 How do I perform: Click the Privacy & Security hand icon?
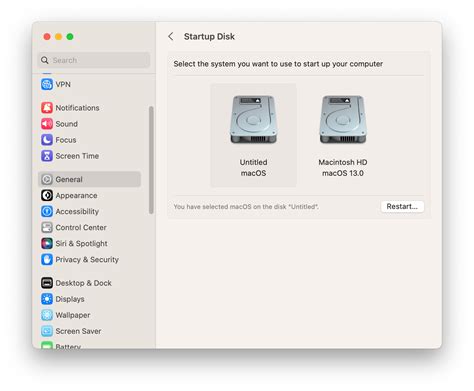coord(47,259)
